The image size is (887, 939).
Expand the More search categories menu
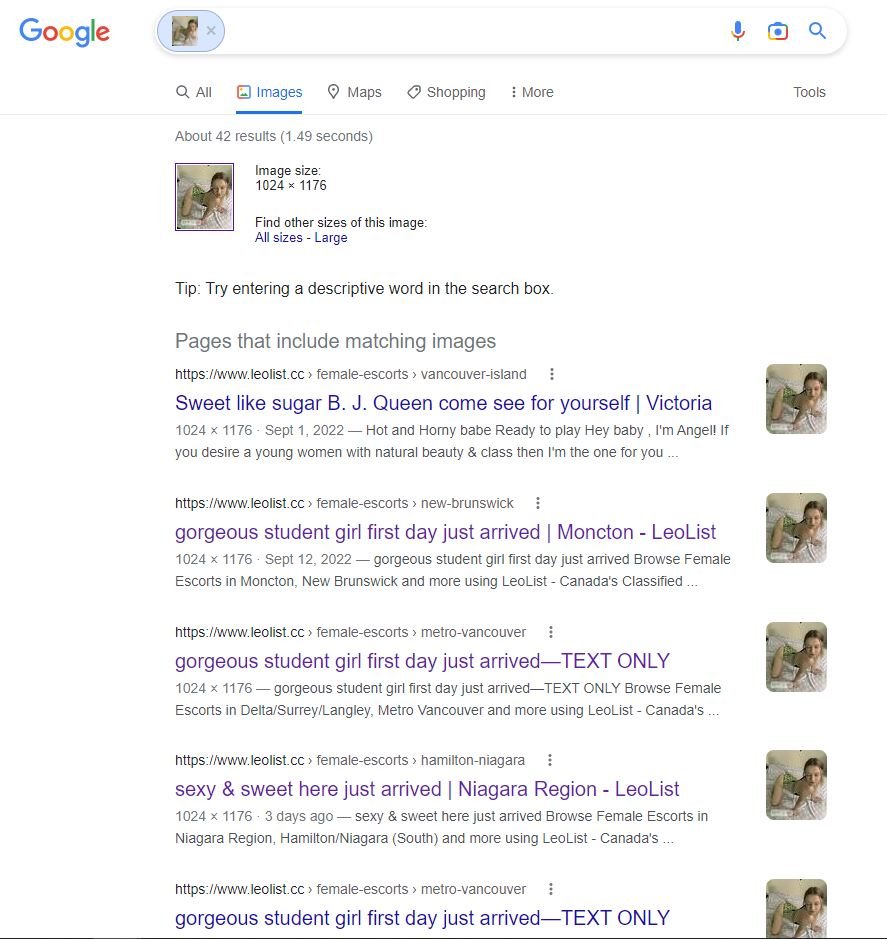(x=531, y=92)
